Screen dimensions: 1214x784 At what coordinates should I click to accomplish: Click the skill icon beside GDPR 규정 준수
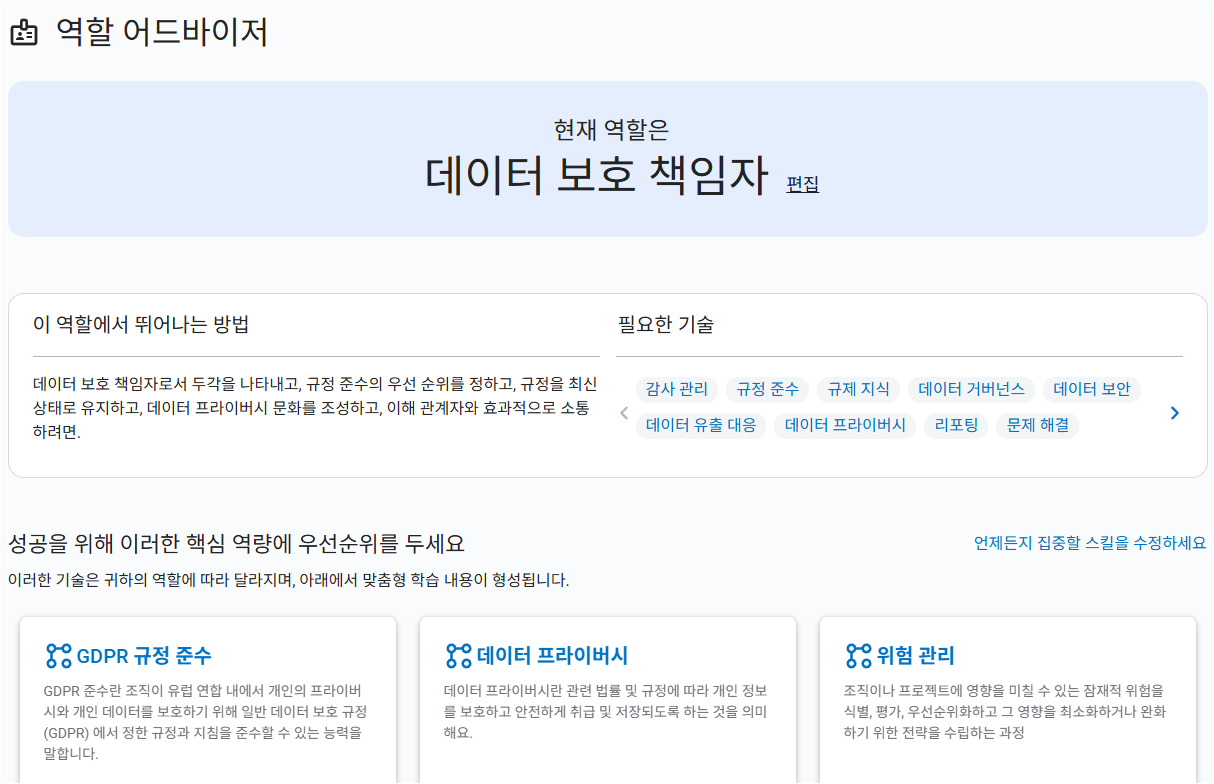point(59,656)
